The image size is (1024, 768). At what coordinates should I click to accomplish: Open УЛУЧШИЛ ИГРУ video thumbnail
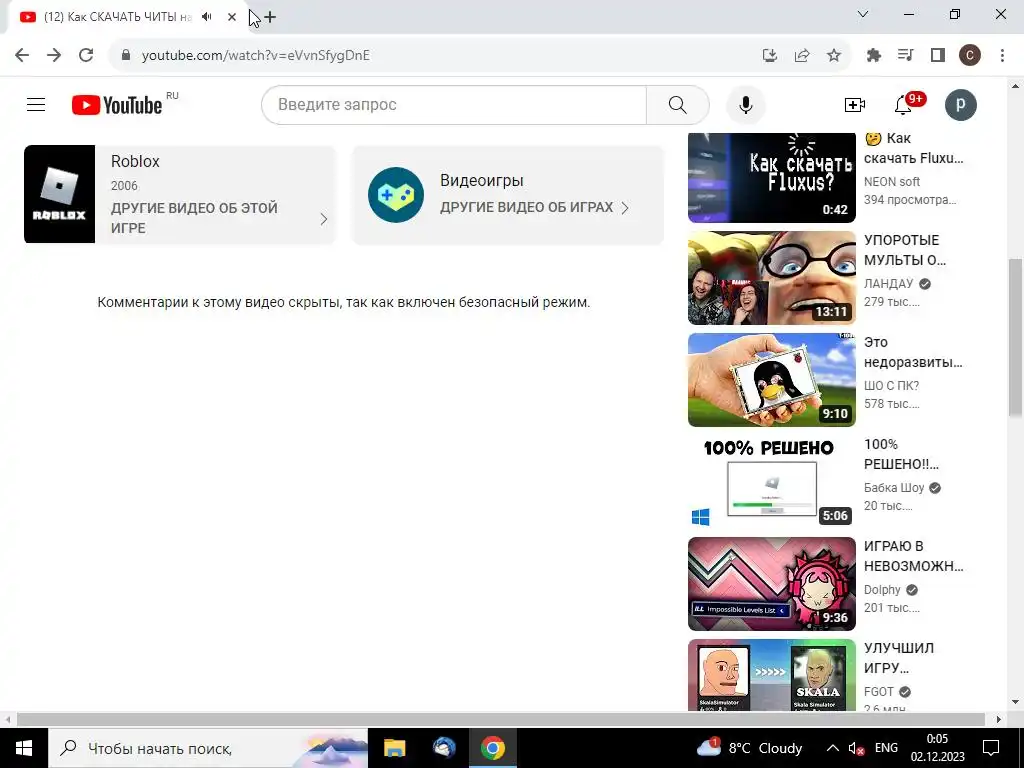pos(771,675)
